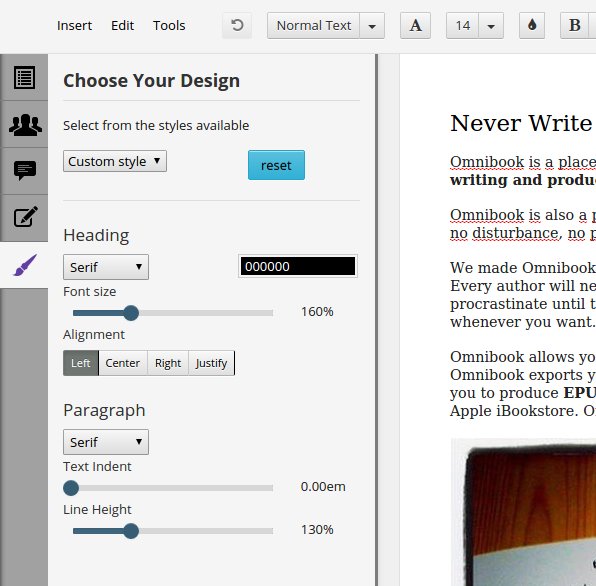Image resolution: width=596 pixels, height=586 pixels.
Task: Click the undo arrow toolbar icon
Action: pos(237,25)
